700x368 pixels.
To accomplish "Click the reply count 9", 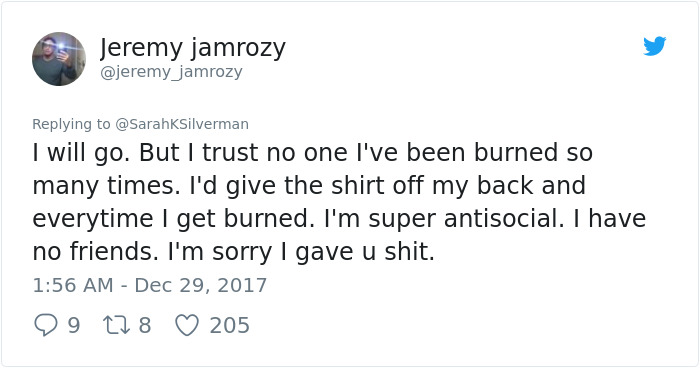I will click(x=74, y=325).
